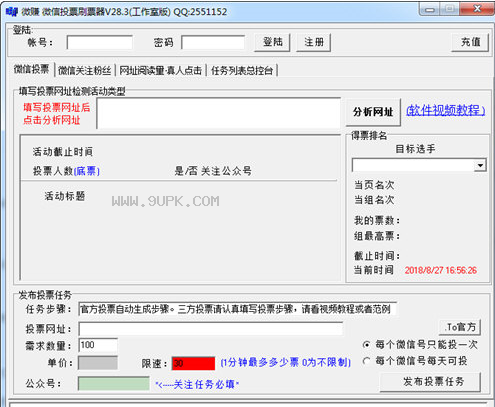Image resolution: width=495 pixels, height=407 pixels.
Task: Click the large vote URL analysis text box
Action: click(219, 113)
